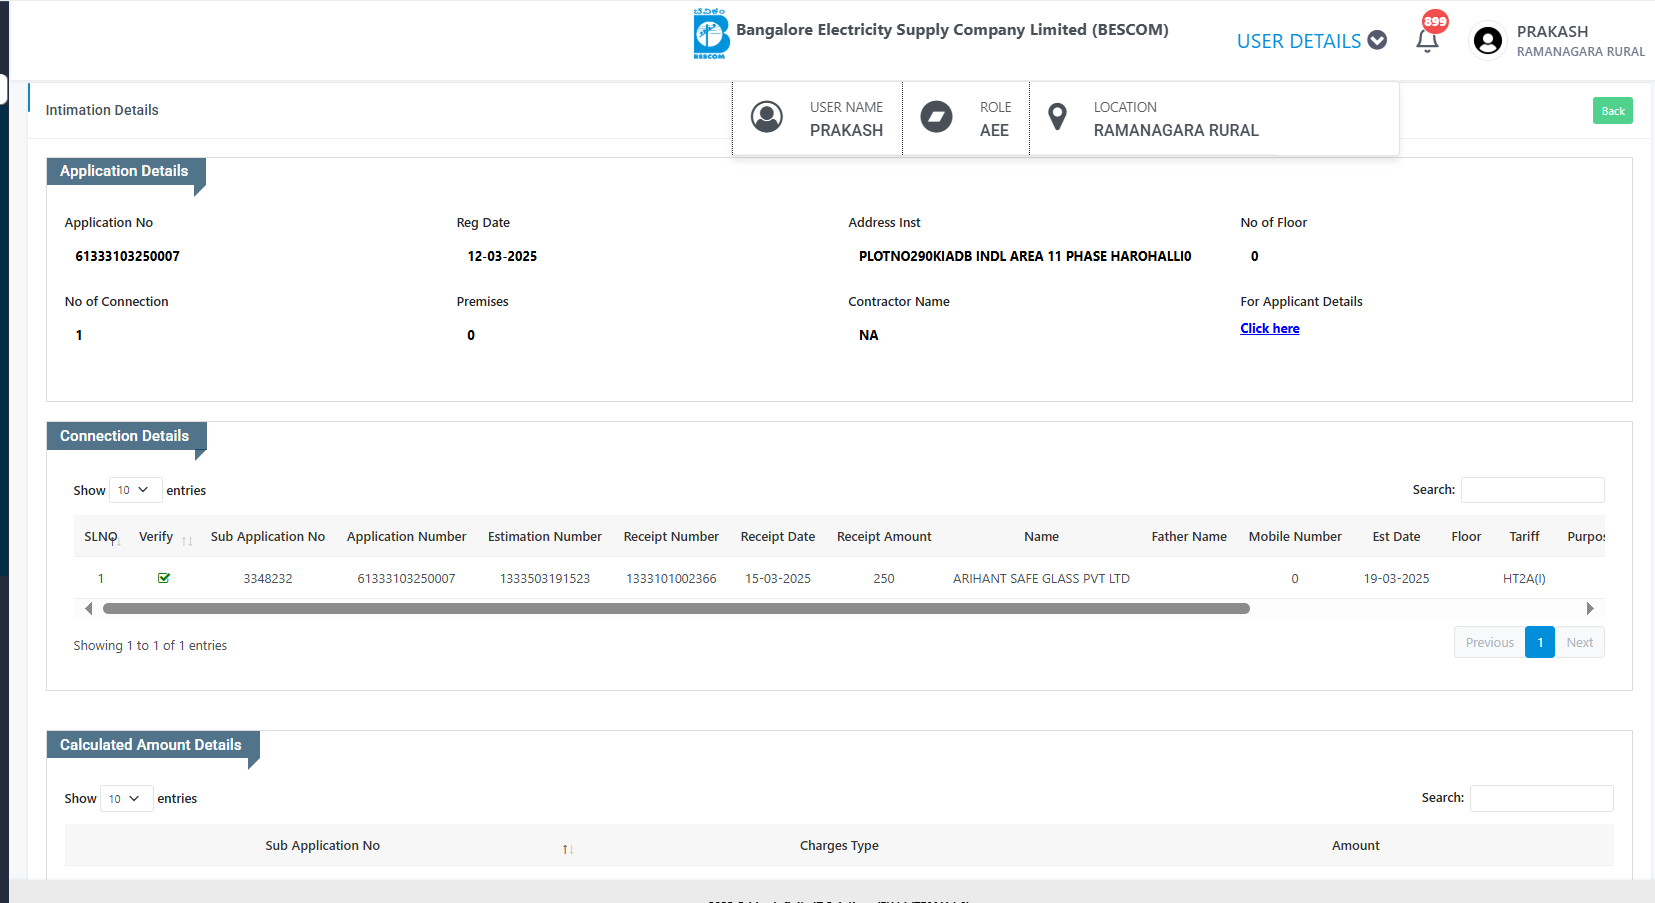Click the Previous pagination button
Image resolution: width=1655 pixels, height=903 pixels.
[x=1489, y=643]
